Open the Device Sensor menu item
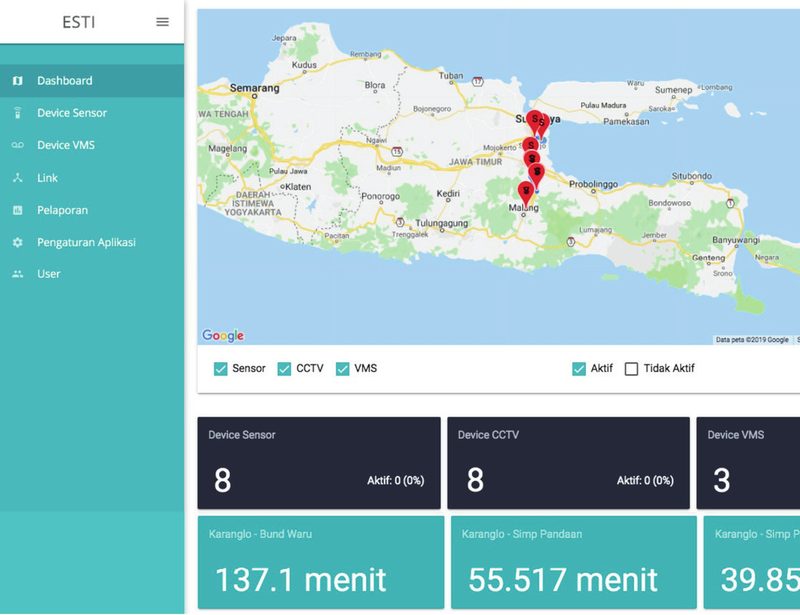800x615 pixels. point(92,113)
